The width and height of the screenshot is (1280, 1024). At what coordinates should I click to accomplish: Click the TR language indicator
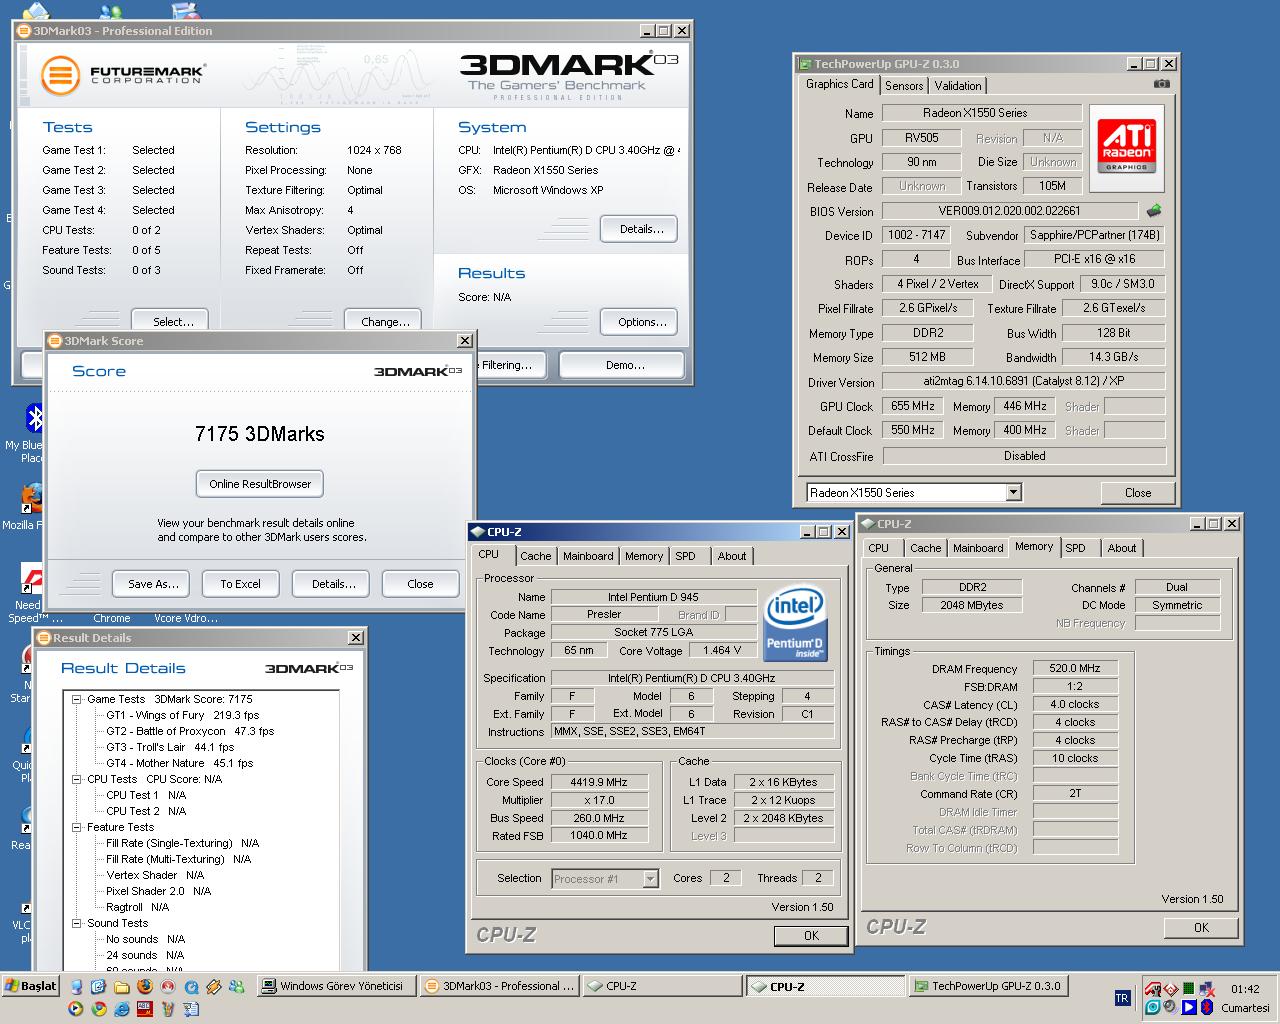(x=1123, y=998)
